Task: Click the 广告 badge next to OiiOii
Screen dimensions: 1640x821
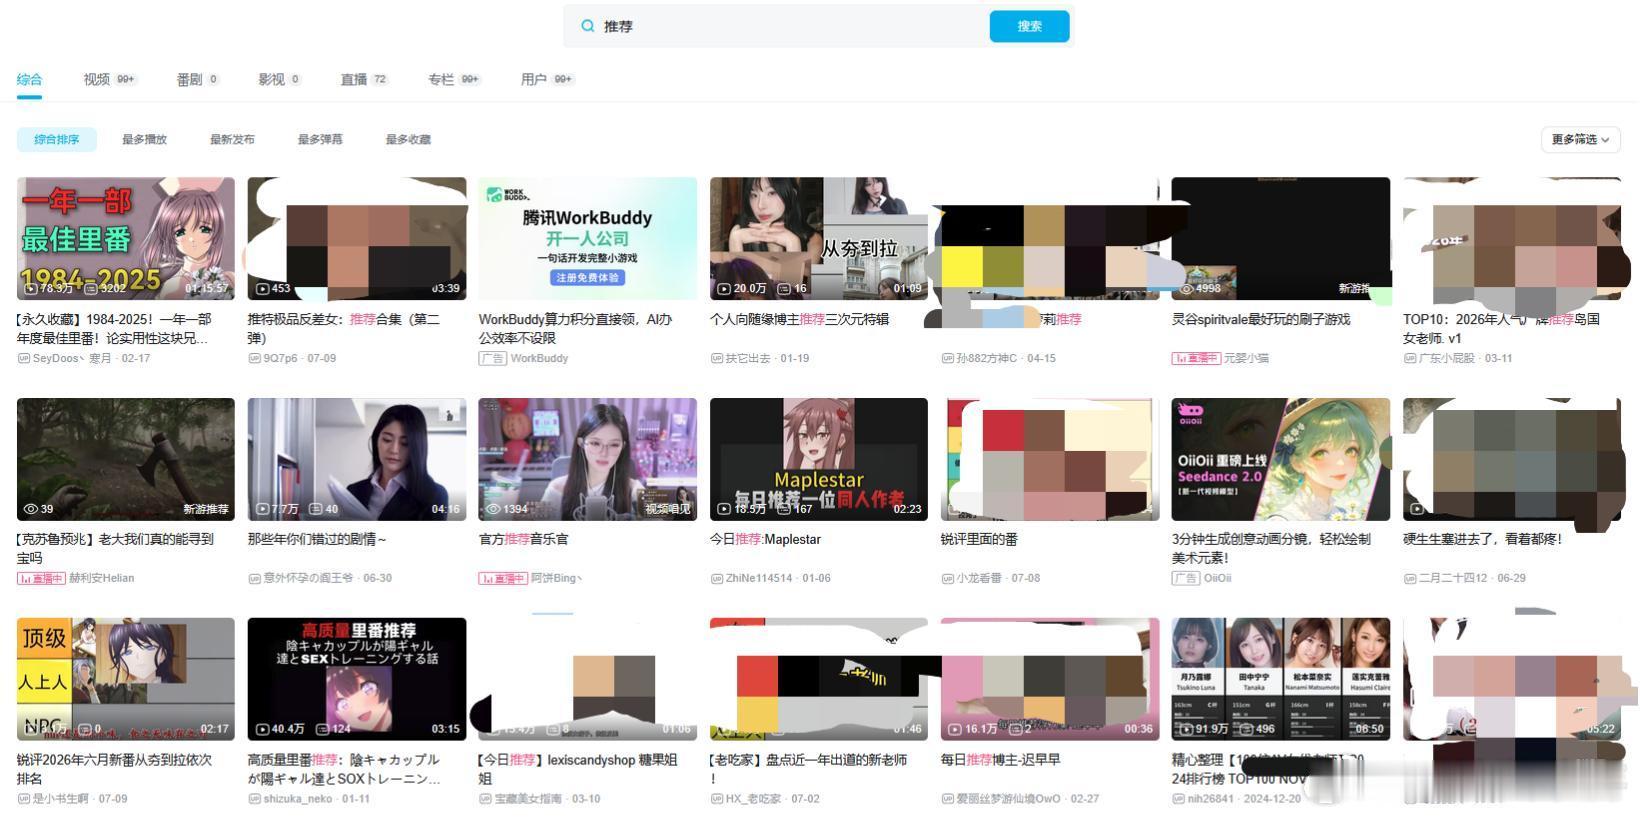Action: tap(1185, 578)
